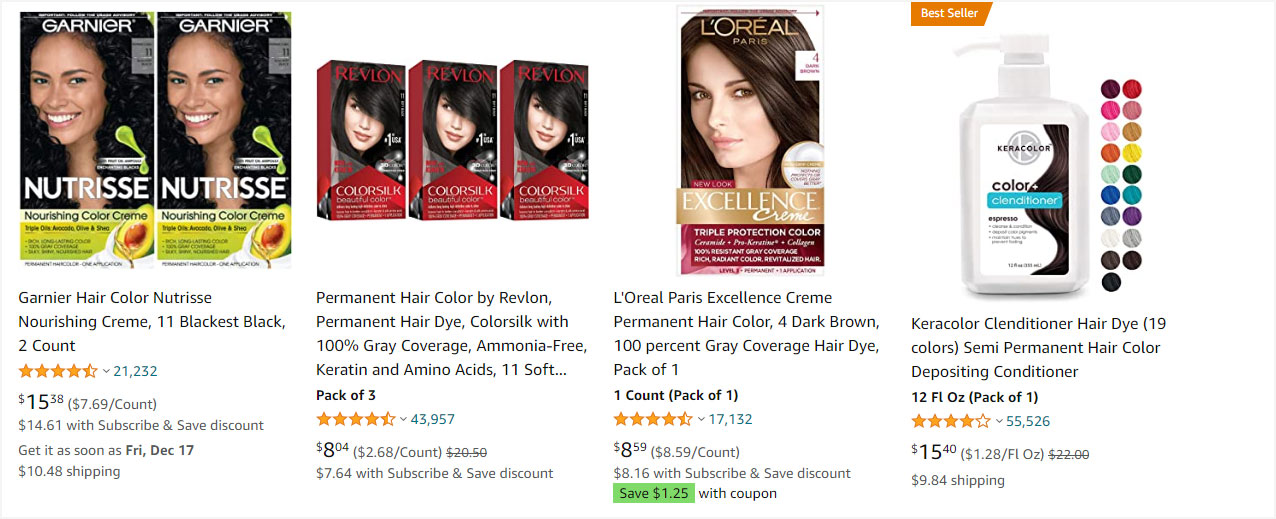1276x519 pixels.
Task: Expand the rating chevron beside 43,957
Action: click(x=404, y=420)
